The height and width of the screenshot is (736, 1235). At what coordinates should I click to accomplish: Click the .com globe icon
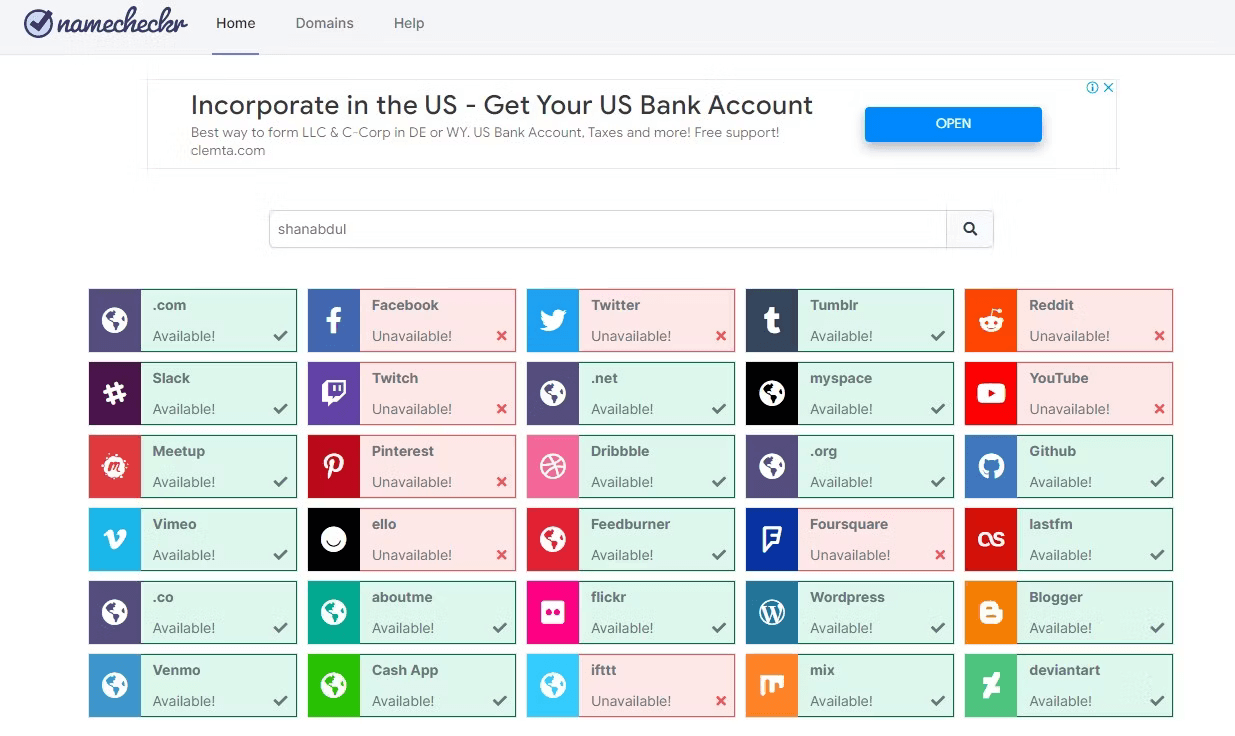pyautogui.click(x=115, y=321)
